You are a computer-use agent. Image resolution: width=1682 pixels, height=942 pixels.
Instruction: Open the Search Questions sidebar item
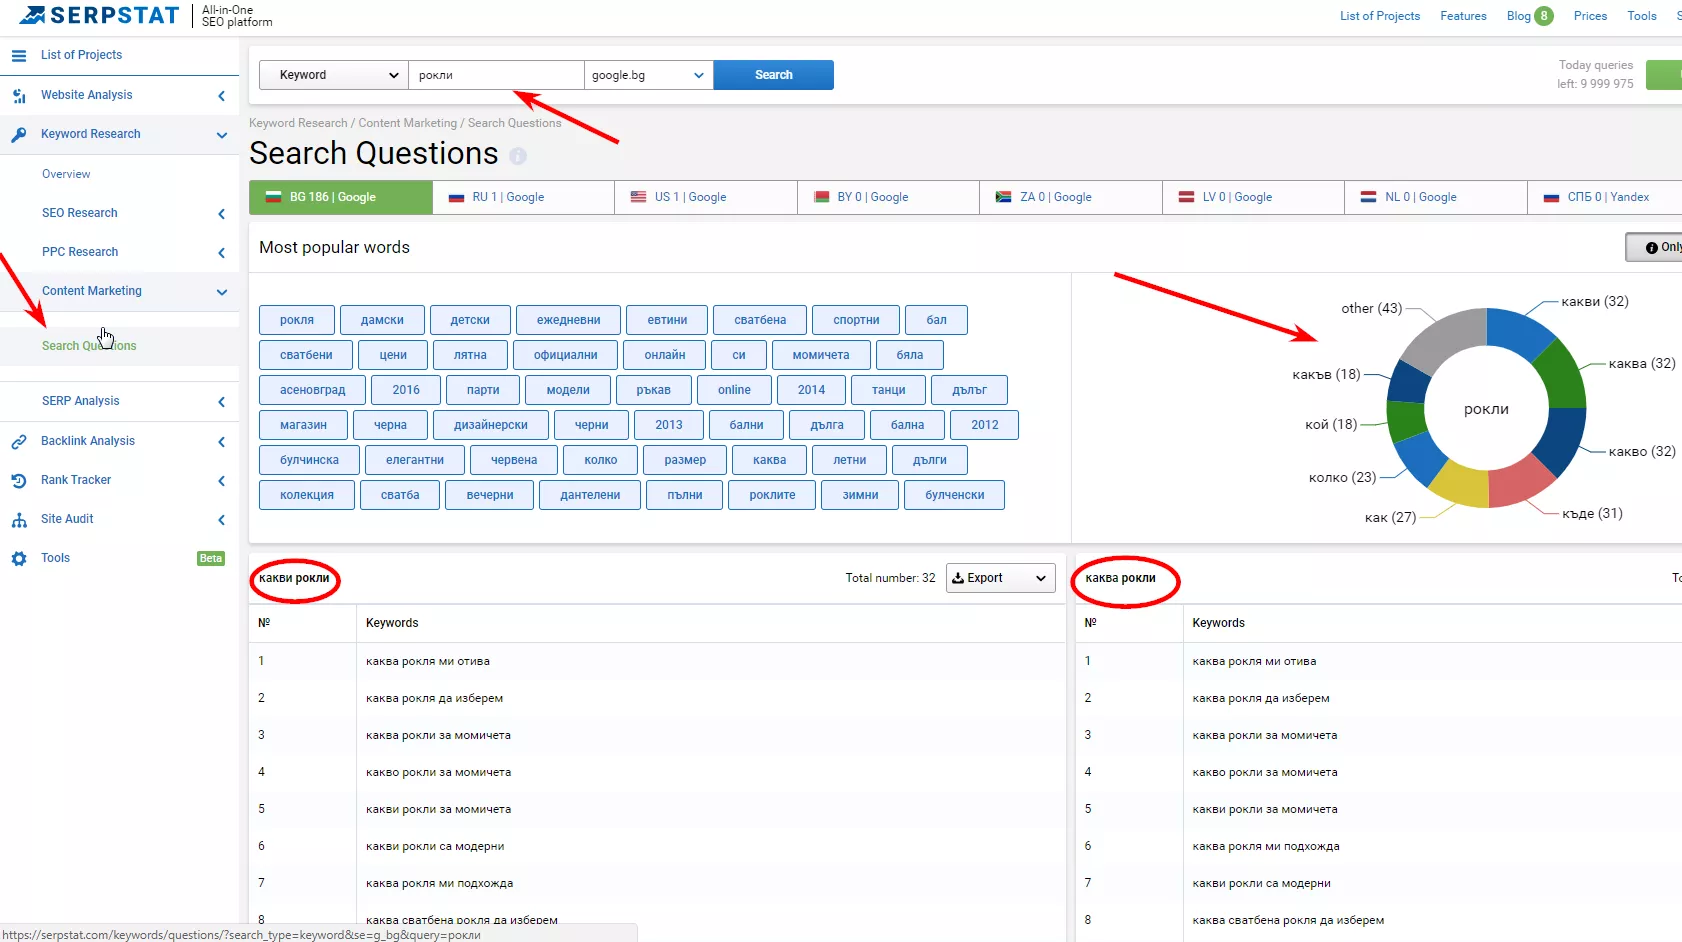click(89, 346)
